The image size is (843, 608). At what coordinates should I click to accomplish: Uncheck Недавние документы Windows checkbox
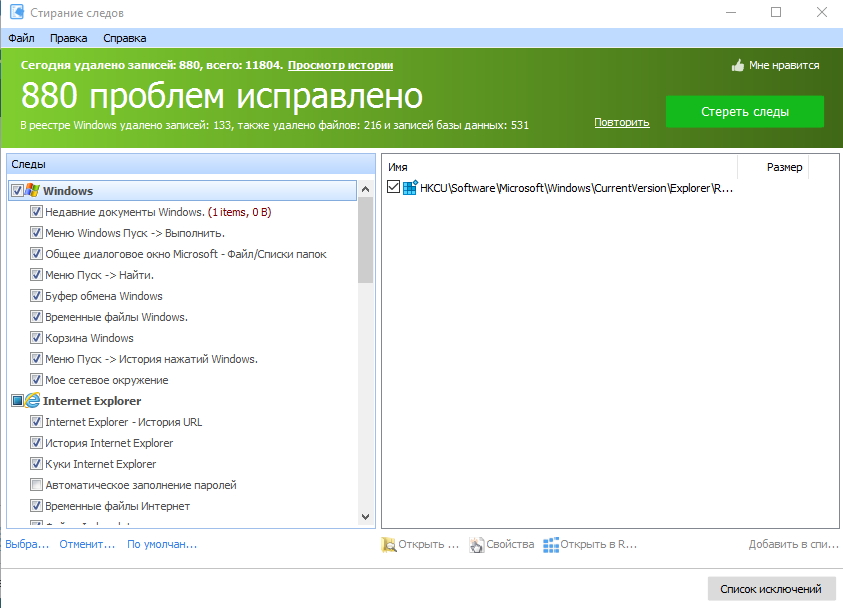(x=36, y=212)
